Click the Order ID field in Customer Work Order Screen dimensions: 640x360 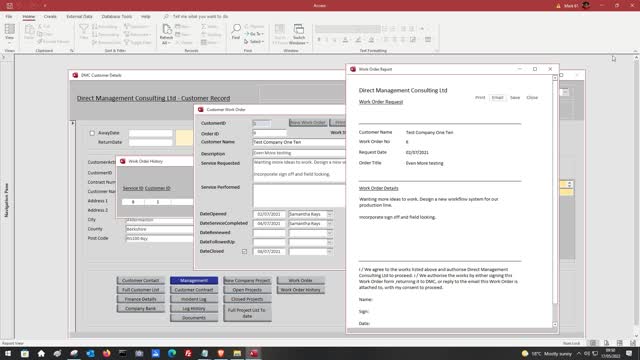[269, 133]
